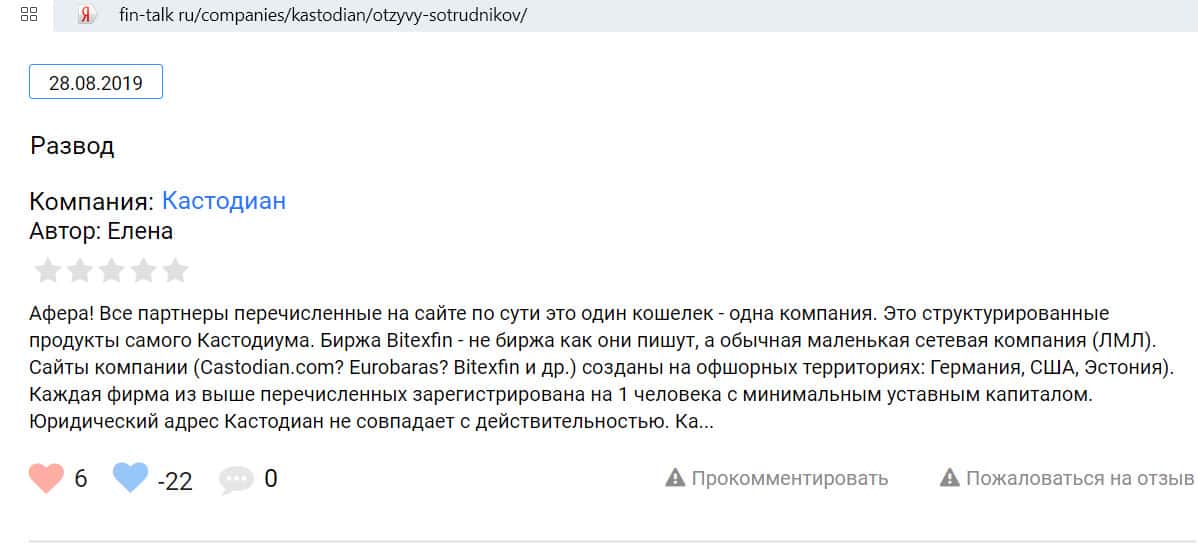Click the 28.08.2019 date badge

tap(96, 83)
